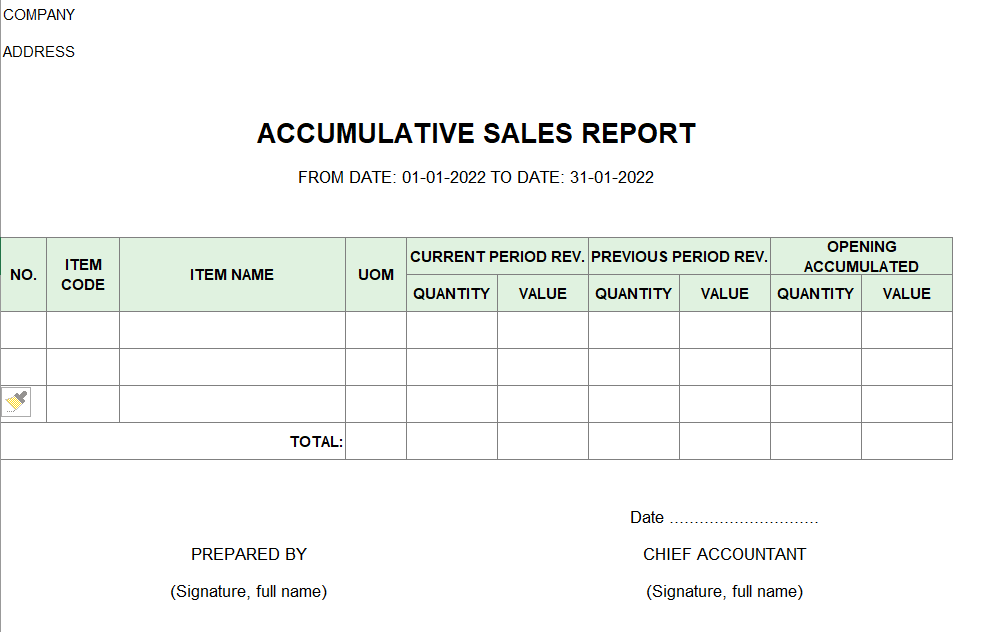The width and height of the screenshot is (985, 632).
Task: Click the paintbrush format options icon
Action: 16,402
